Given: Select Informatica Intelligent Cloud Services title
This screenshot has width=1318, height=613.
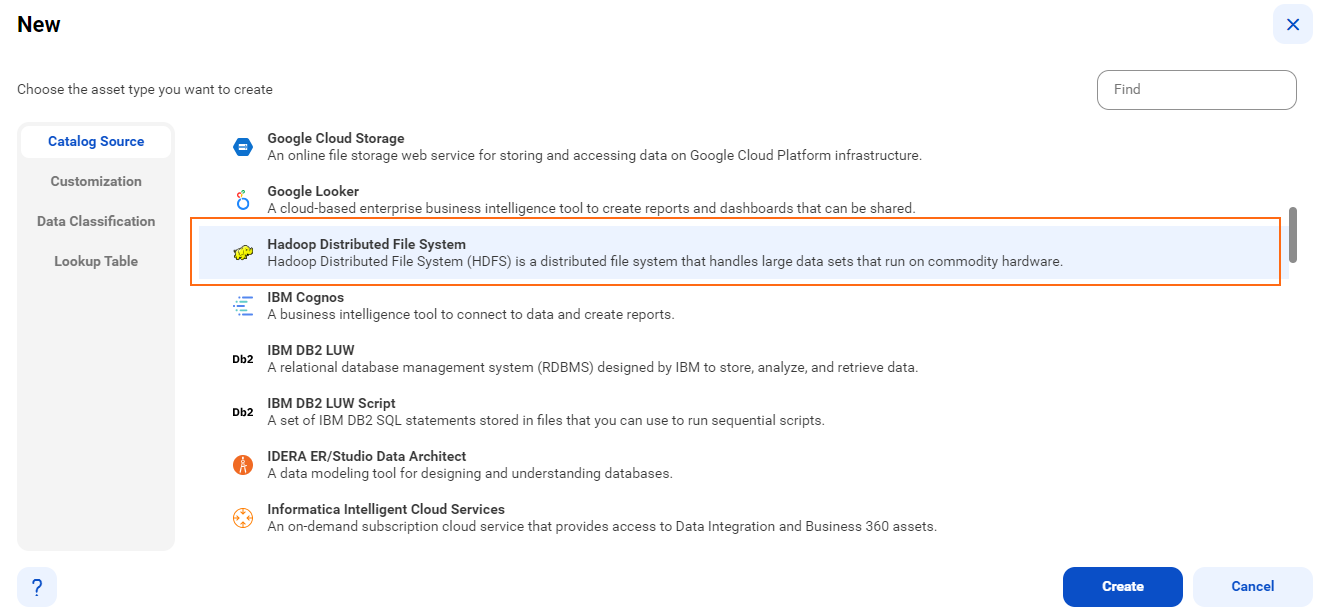Looking at the screenshot, I should point(386,510).
